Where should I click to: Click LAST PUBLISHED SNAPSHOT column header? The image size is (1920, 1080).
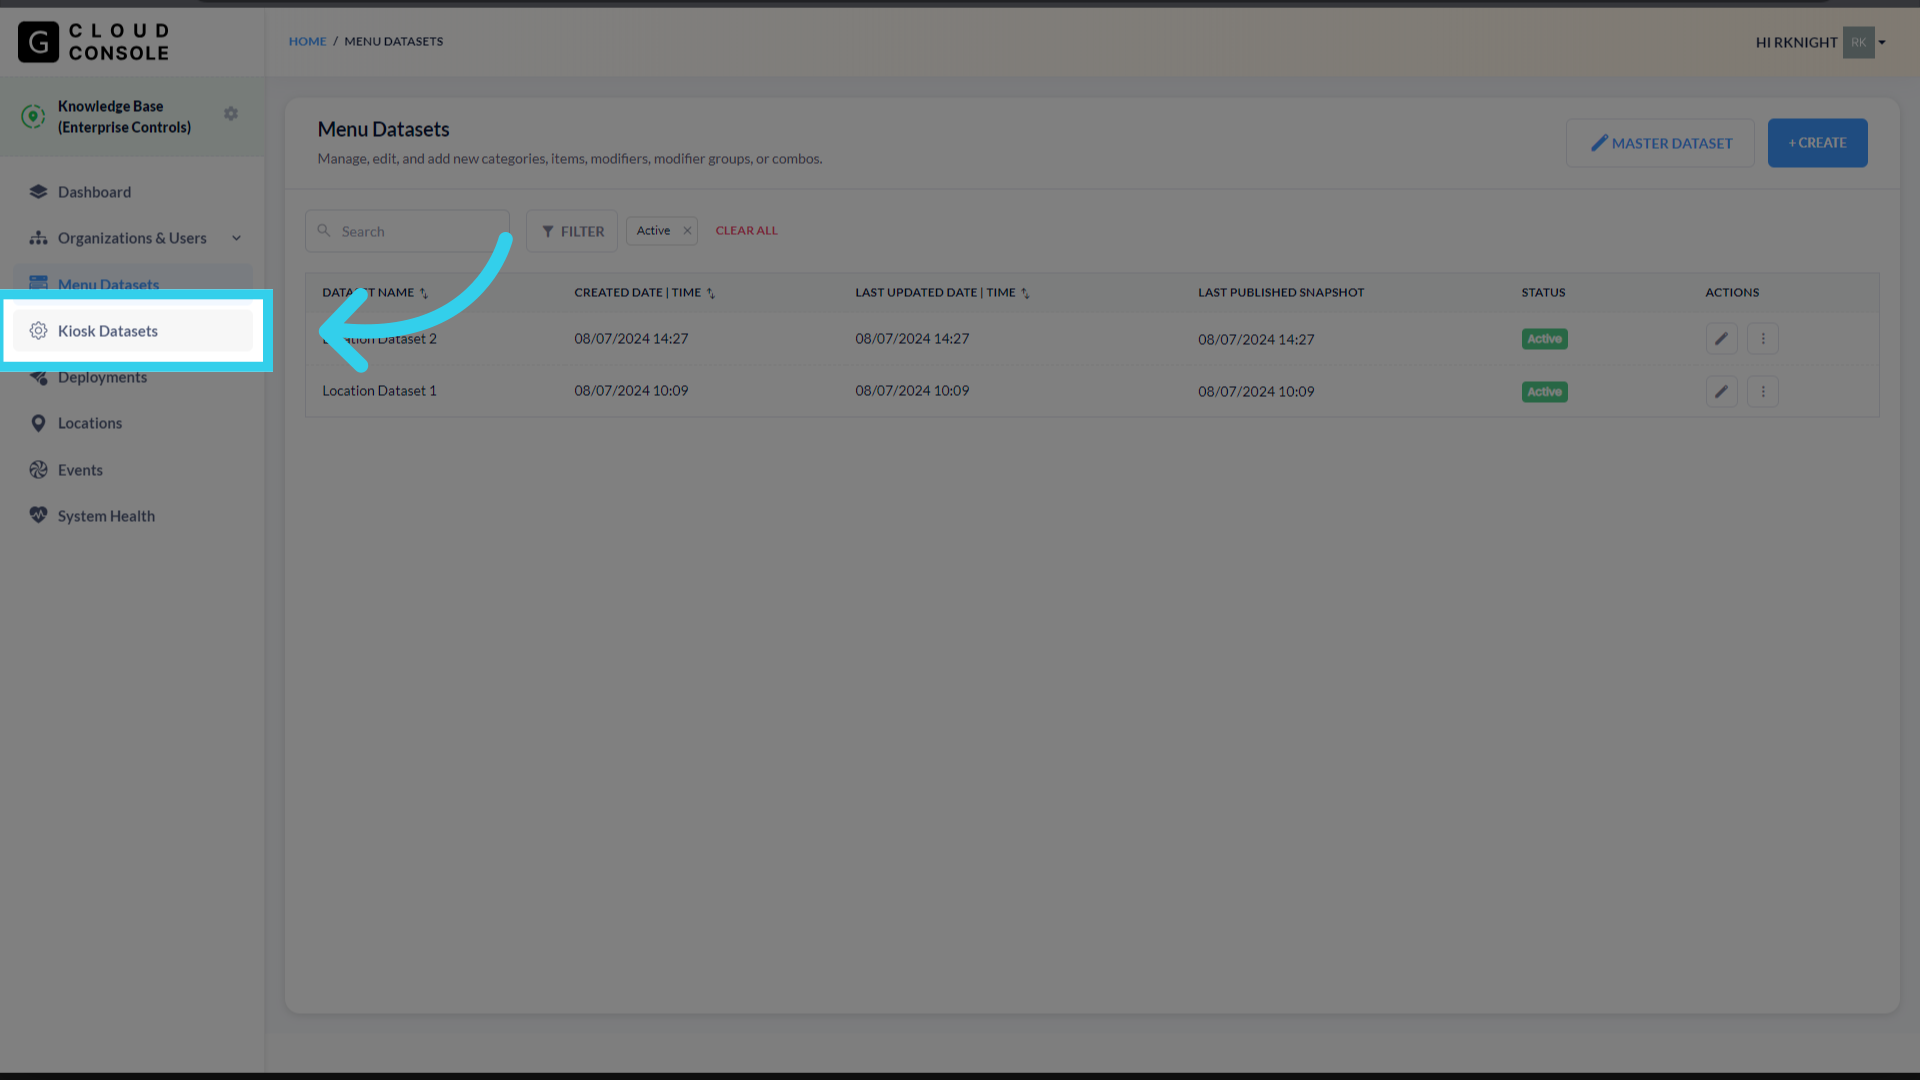coord(1281,293)
